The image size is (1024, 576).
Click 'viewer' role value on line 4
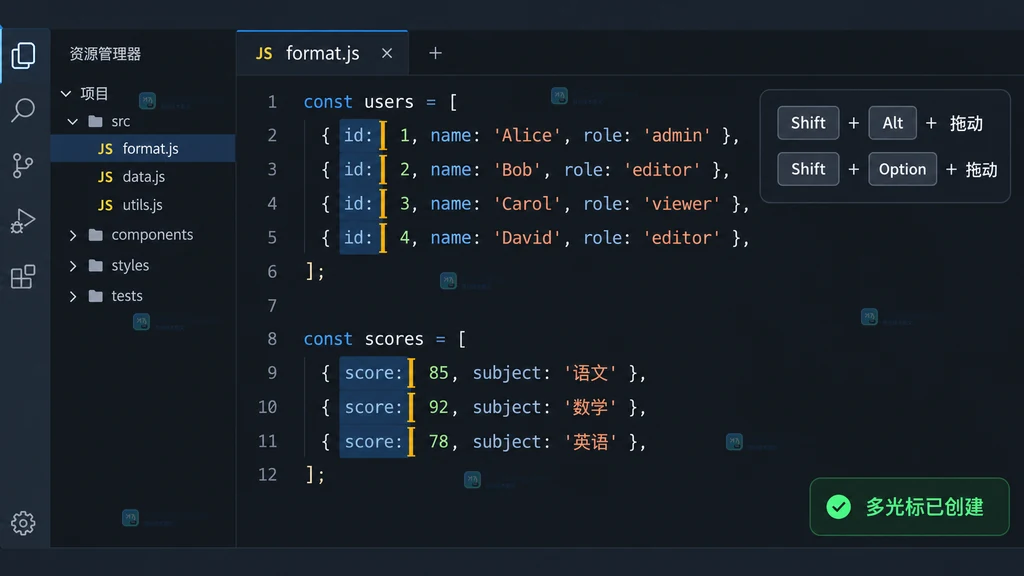pyautogui.click(x=682, y=204)
